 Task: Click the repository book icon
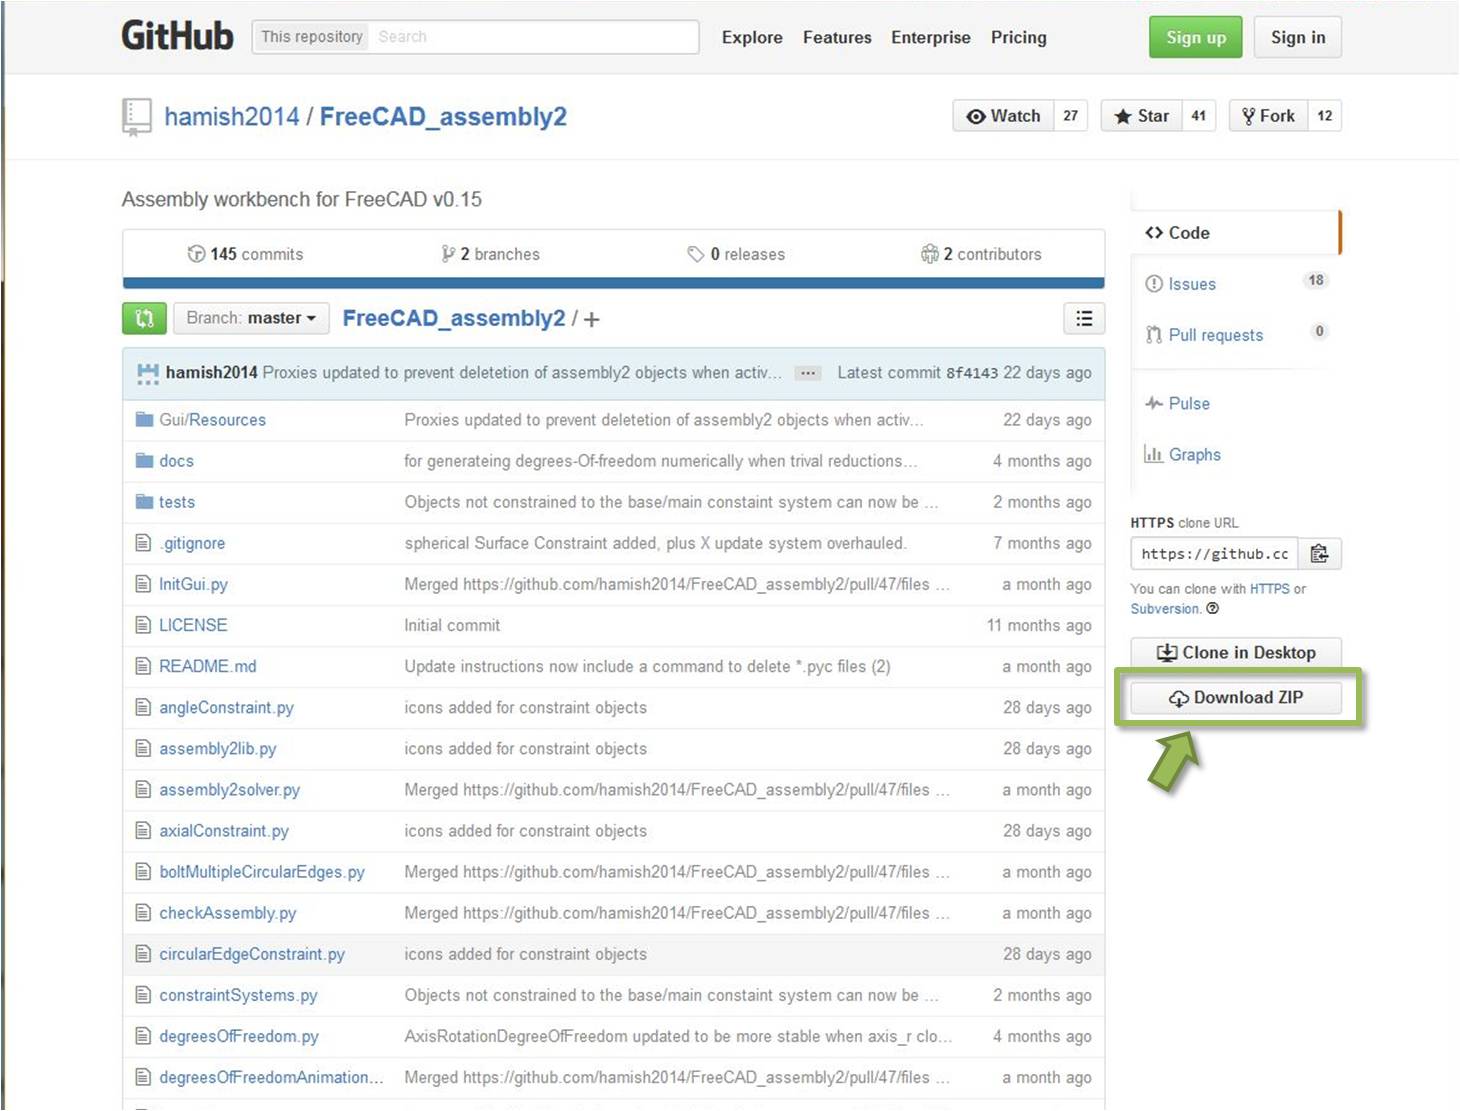click(x=136, y=117)
